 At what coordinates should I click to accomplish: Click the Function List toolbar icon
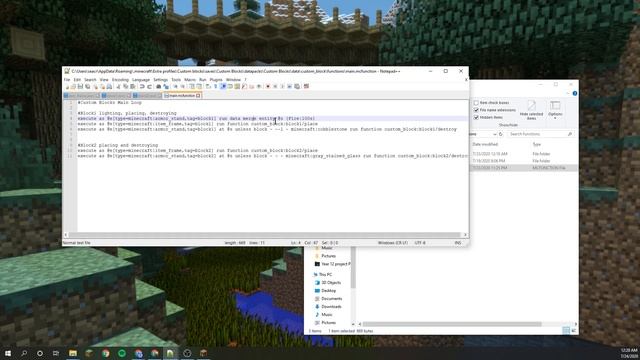tap(244, 87)
